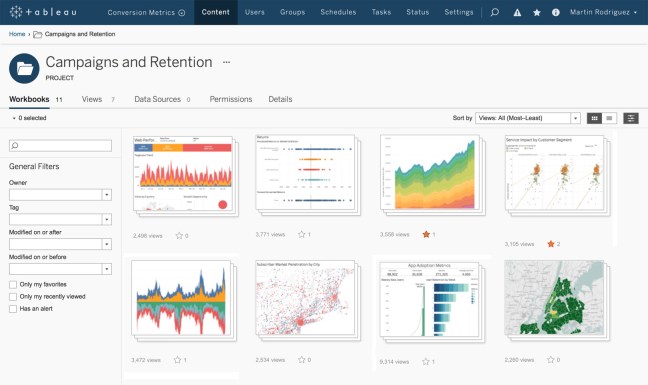Screen dimensions: 648x385
Task: Switch to grid view
Action: click(x=594, y=118)
